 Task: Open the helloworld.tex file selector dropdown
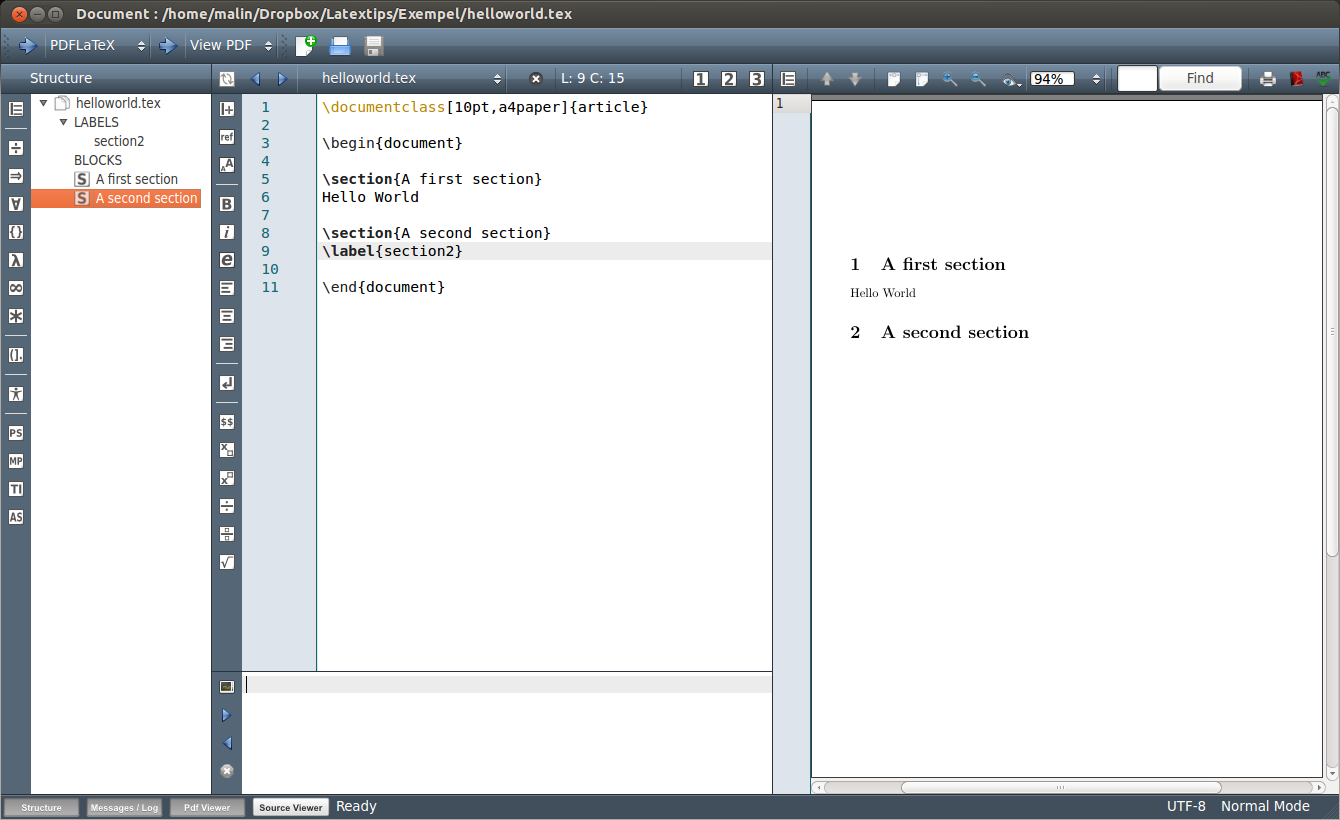pyautogui.click(x=411, y=78)
